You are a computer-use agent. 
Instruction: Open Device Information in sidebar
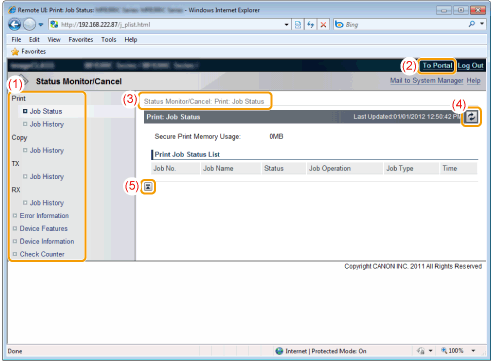47,241
